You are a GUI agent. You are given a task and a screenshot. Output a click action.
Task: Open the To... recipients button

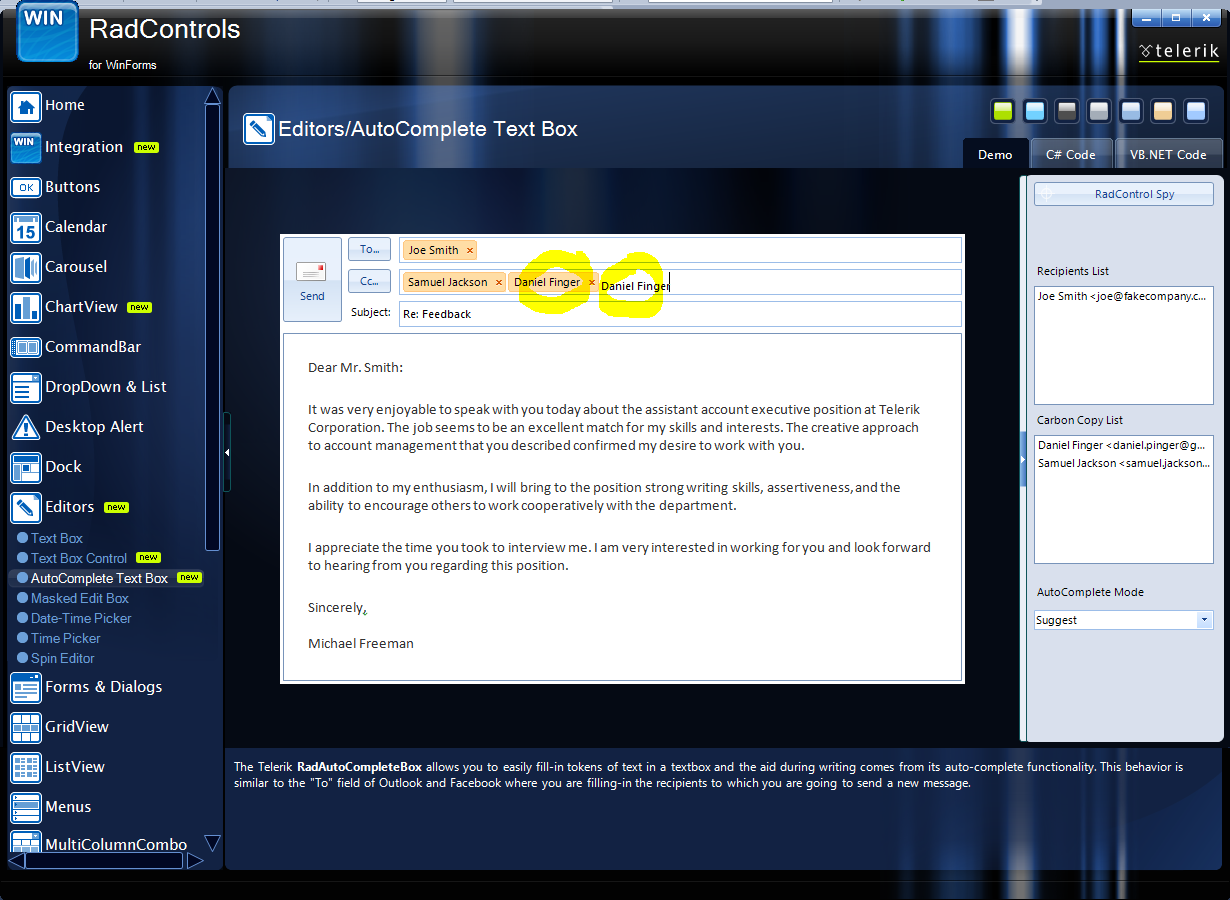click(x=370, y=249)
